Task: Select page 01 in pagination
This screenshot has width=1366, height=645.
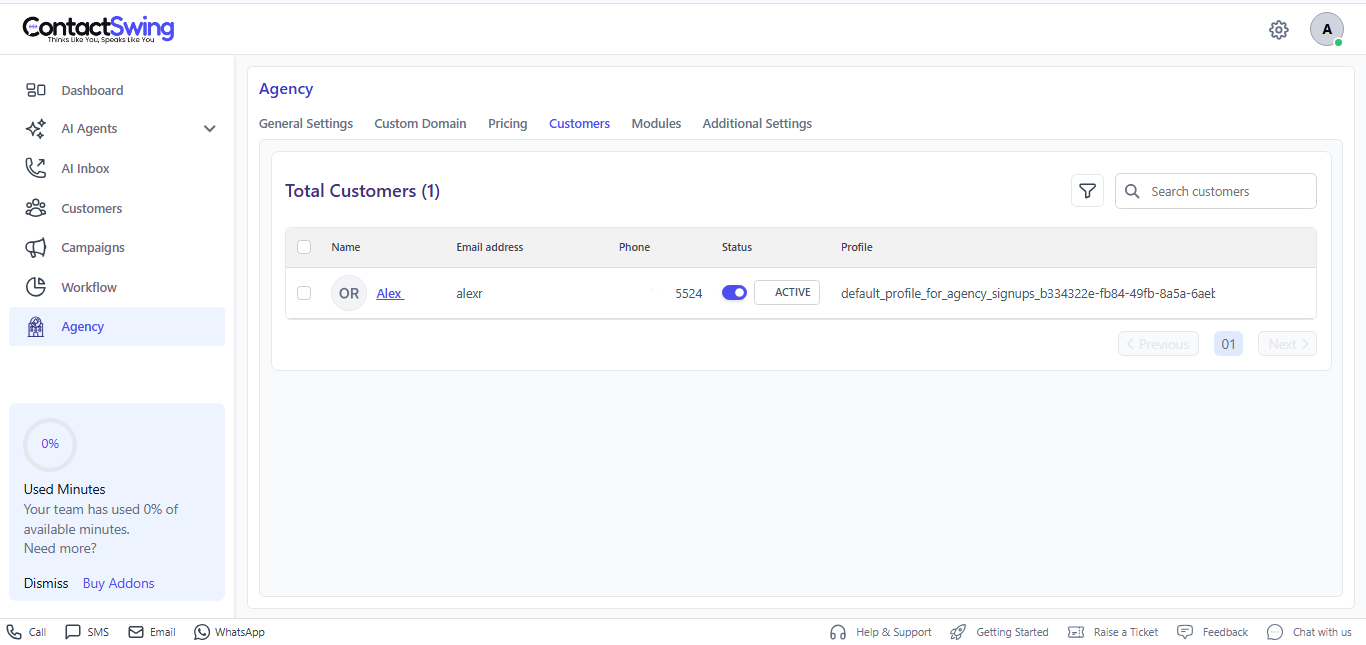Action: tap(1228, 344)
